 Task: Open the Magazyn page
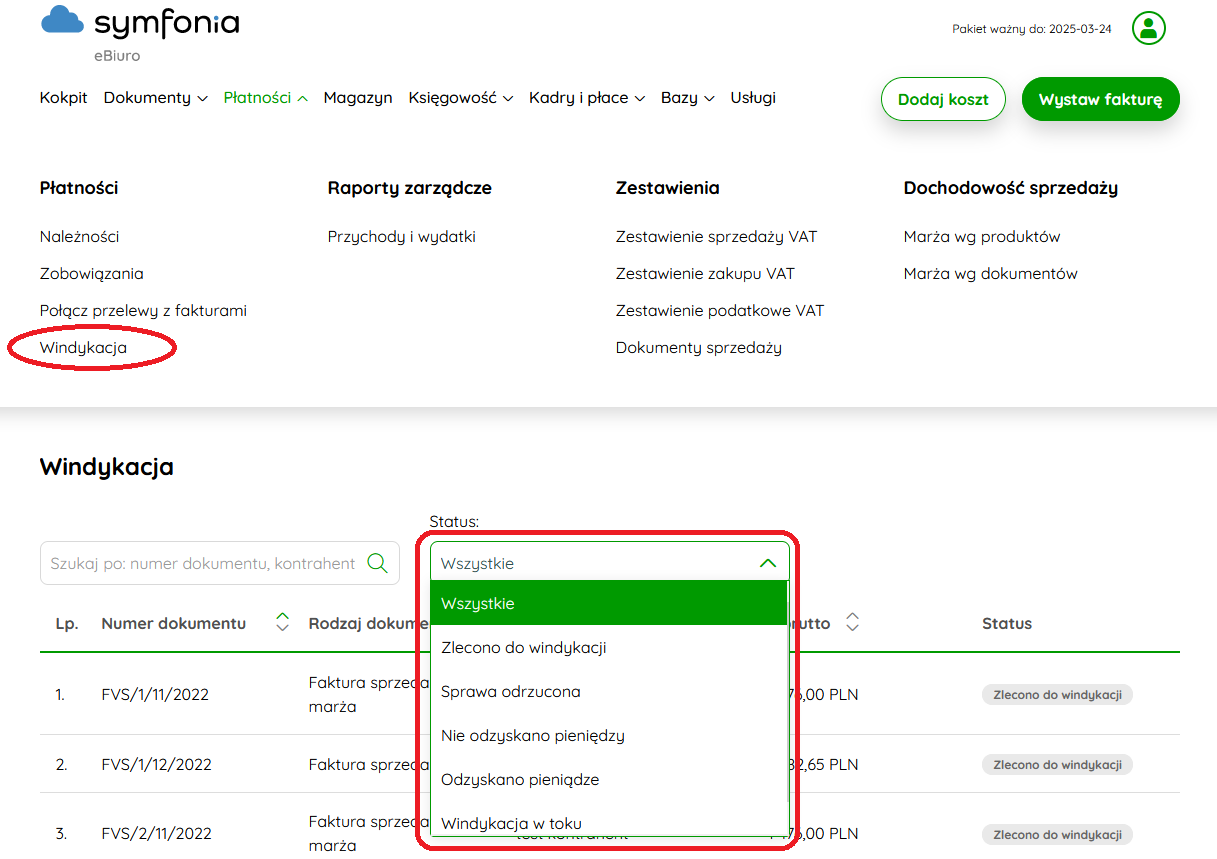point(358,98)
